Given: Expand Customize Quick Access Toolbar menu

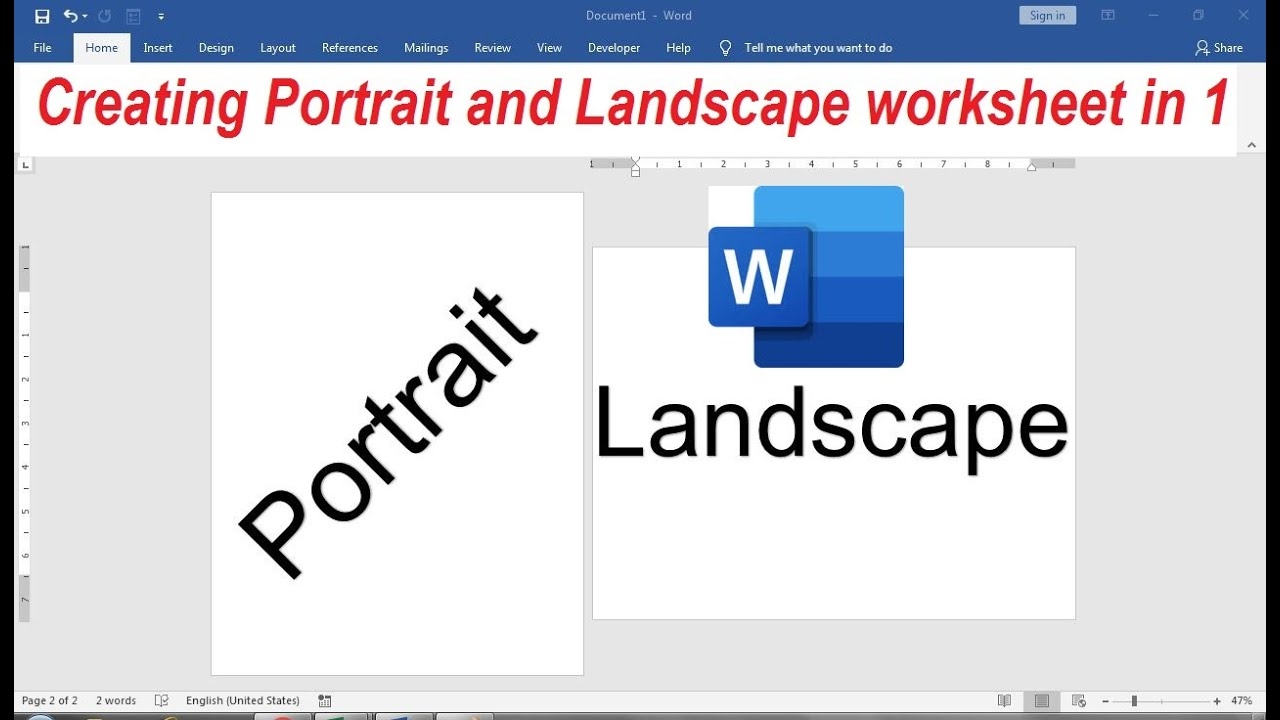Looking at the screenshot, I should click(161, 16).
